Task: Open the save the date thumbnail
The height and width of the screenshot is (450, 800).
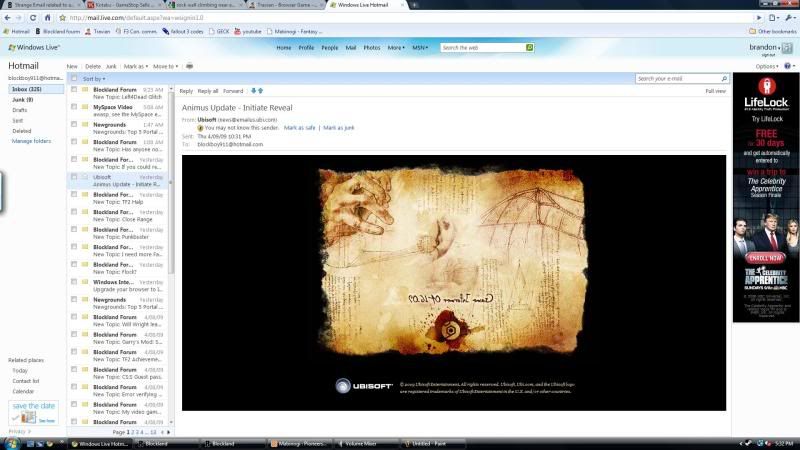Action: pos(33,413)
